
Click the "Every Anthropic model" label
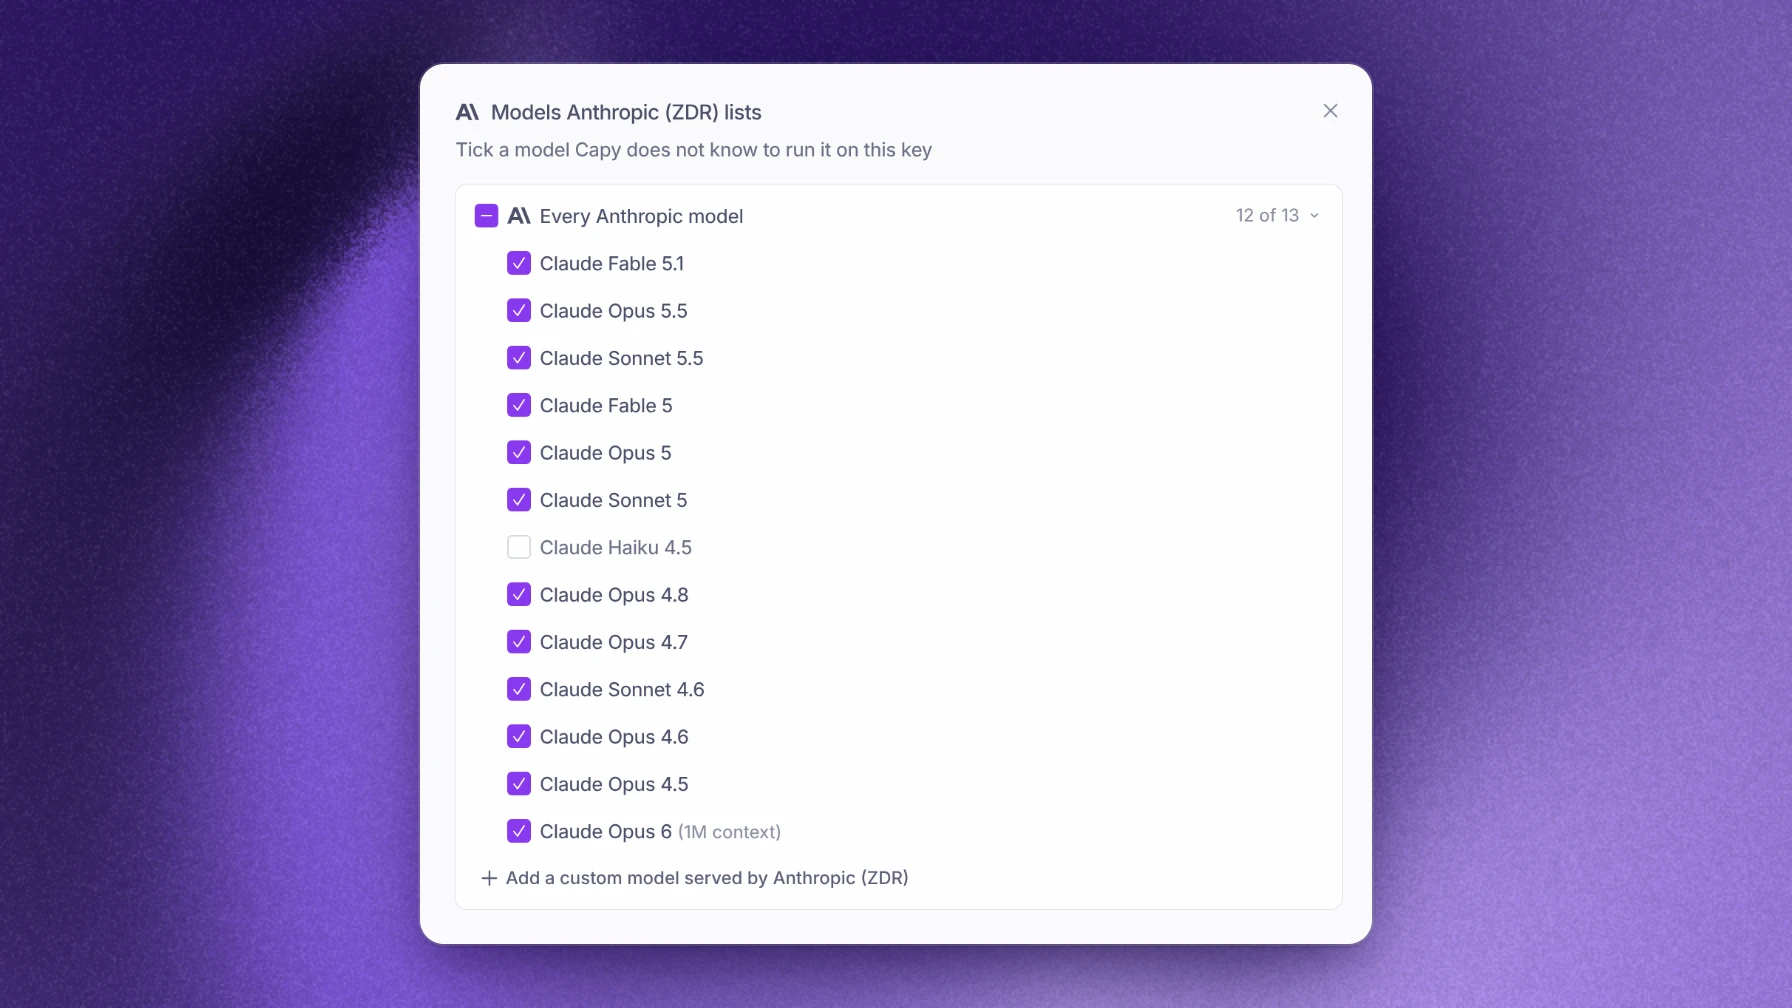coord(641,216)
